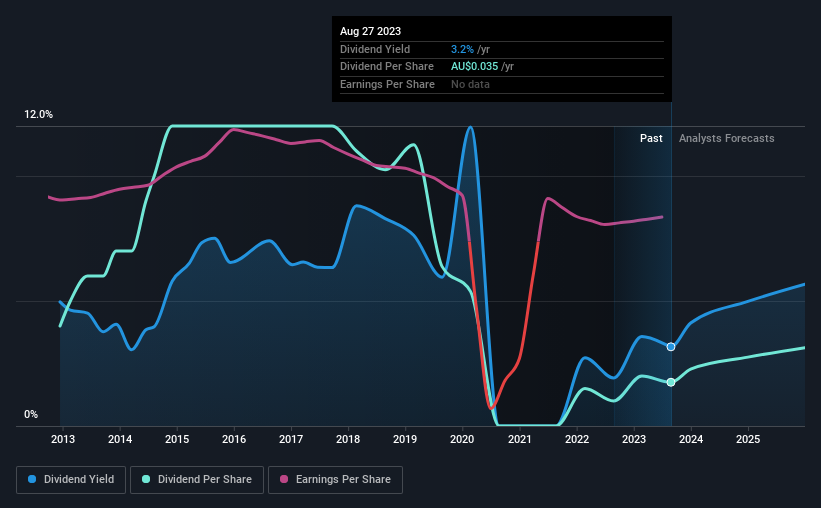Click the blue Dividend Yield legend dot
Screen dimensions: 821x508
click(x=32, y=479)
